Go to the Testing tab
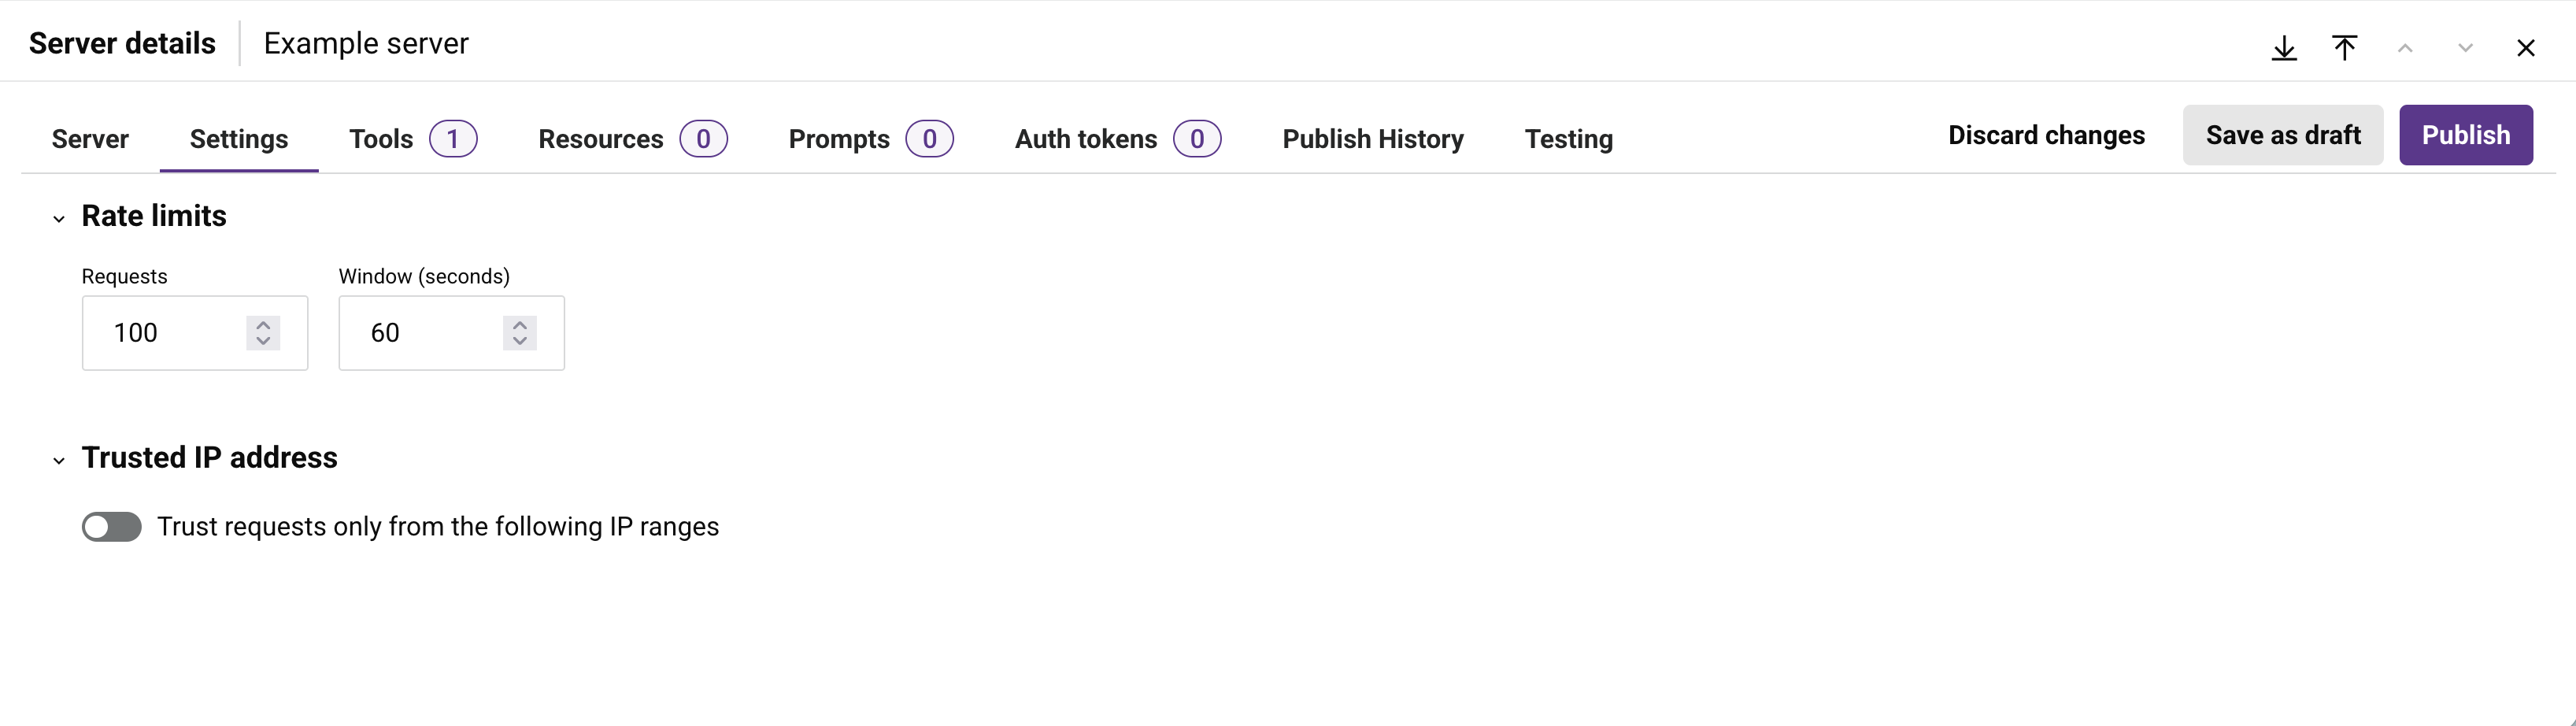The image size is (2576, 726). (1568, 139)
